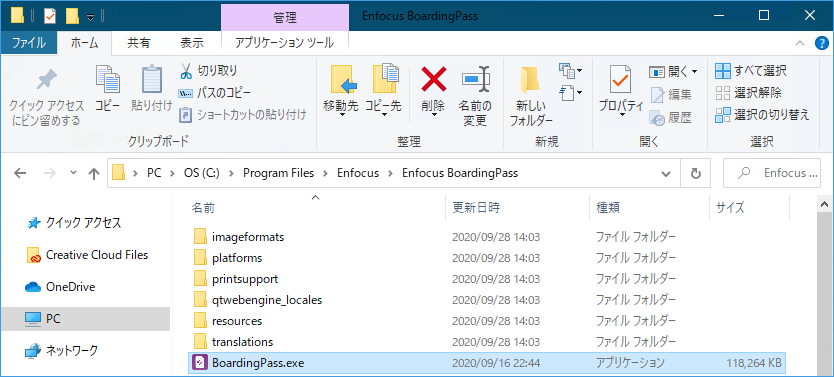This screenshot has height=377, width=834.
Task: Switch to the Share (共有) tab
Action: click(x=138, y=43)
